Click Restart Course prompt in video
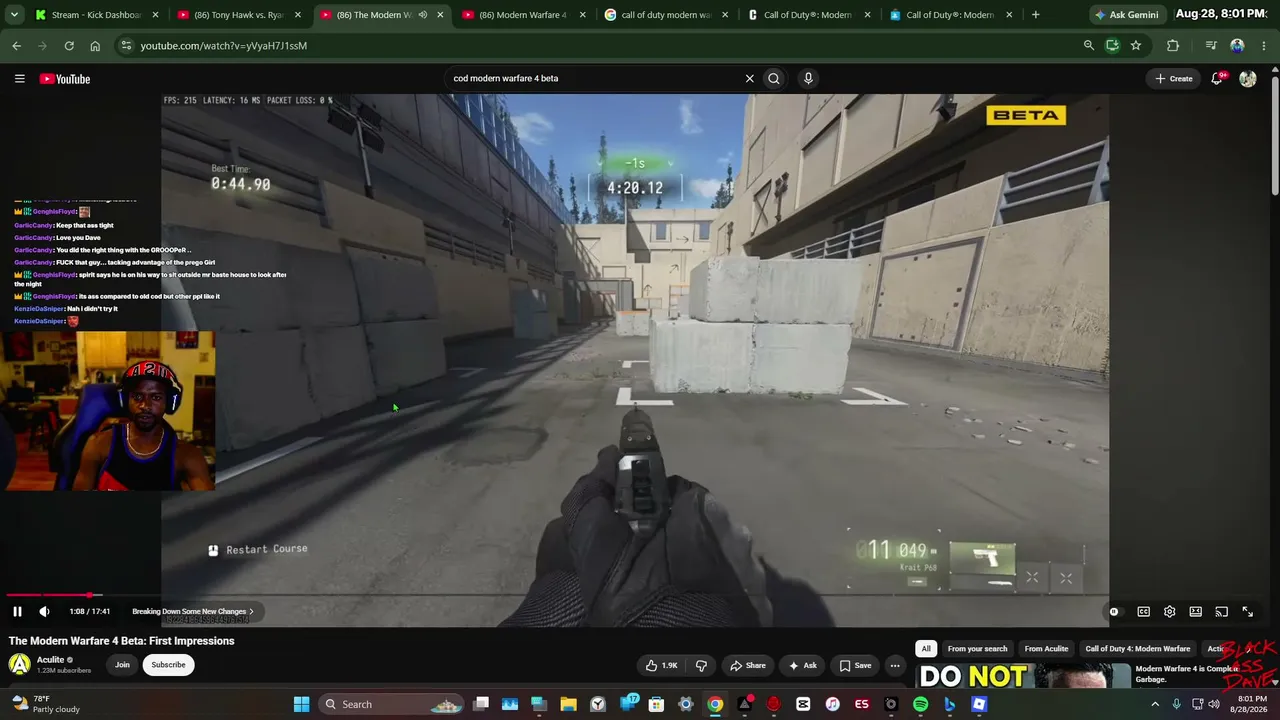The height and width of the screenshot is (720, 1280). (x=258, y=549)
